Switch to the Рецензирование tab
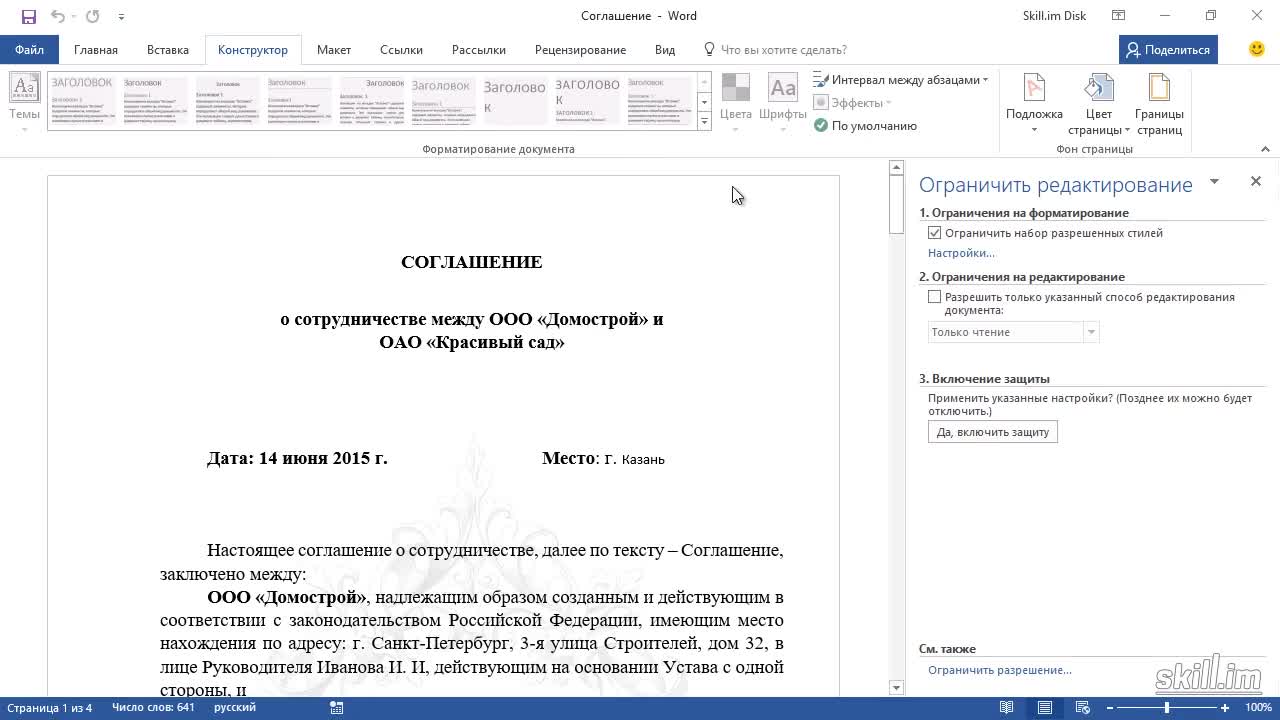The height and width of the screenshot is (720, 1280). pos(580,50)
